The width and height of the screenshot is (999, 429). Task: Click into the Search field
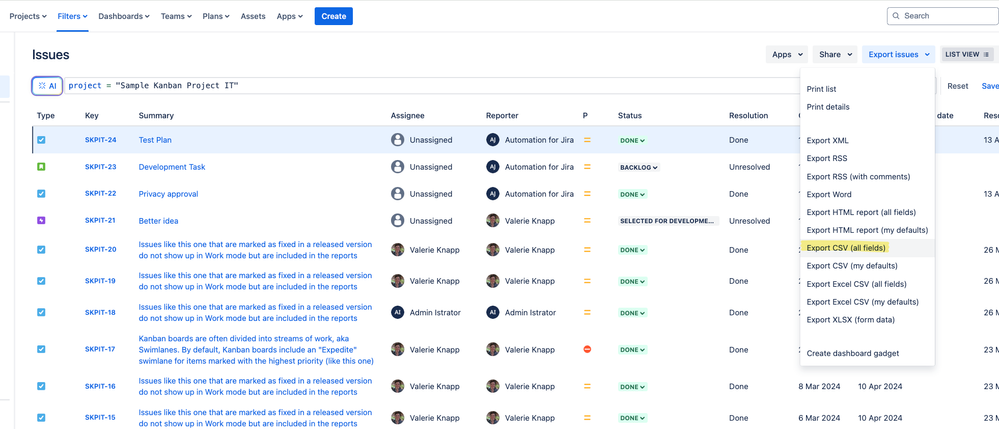pyautogui.click(x=943, y=16)
